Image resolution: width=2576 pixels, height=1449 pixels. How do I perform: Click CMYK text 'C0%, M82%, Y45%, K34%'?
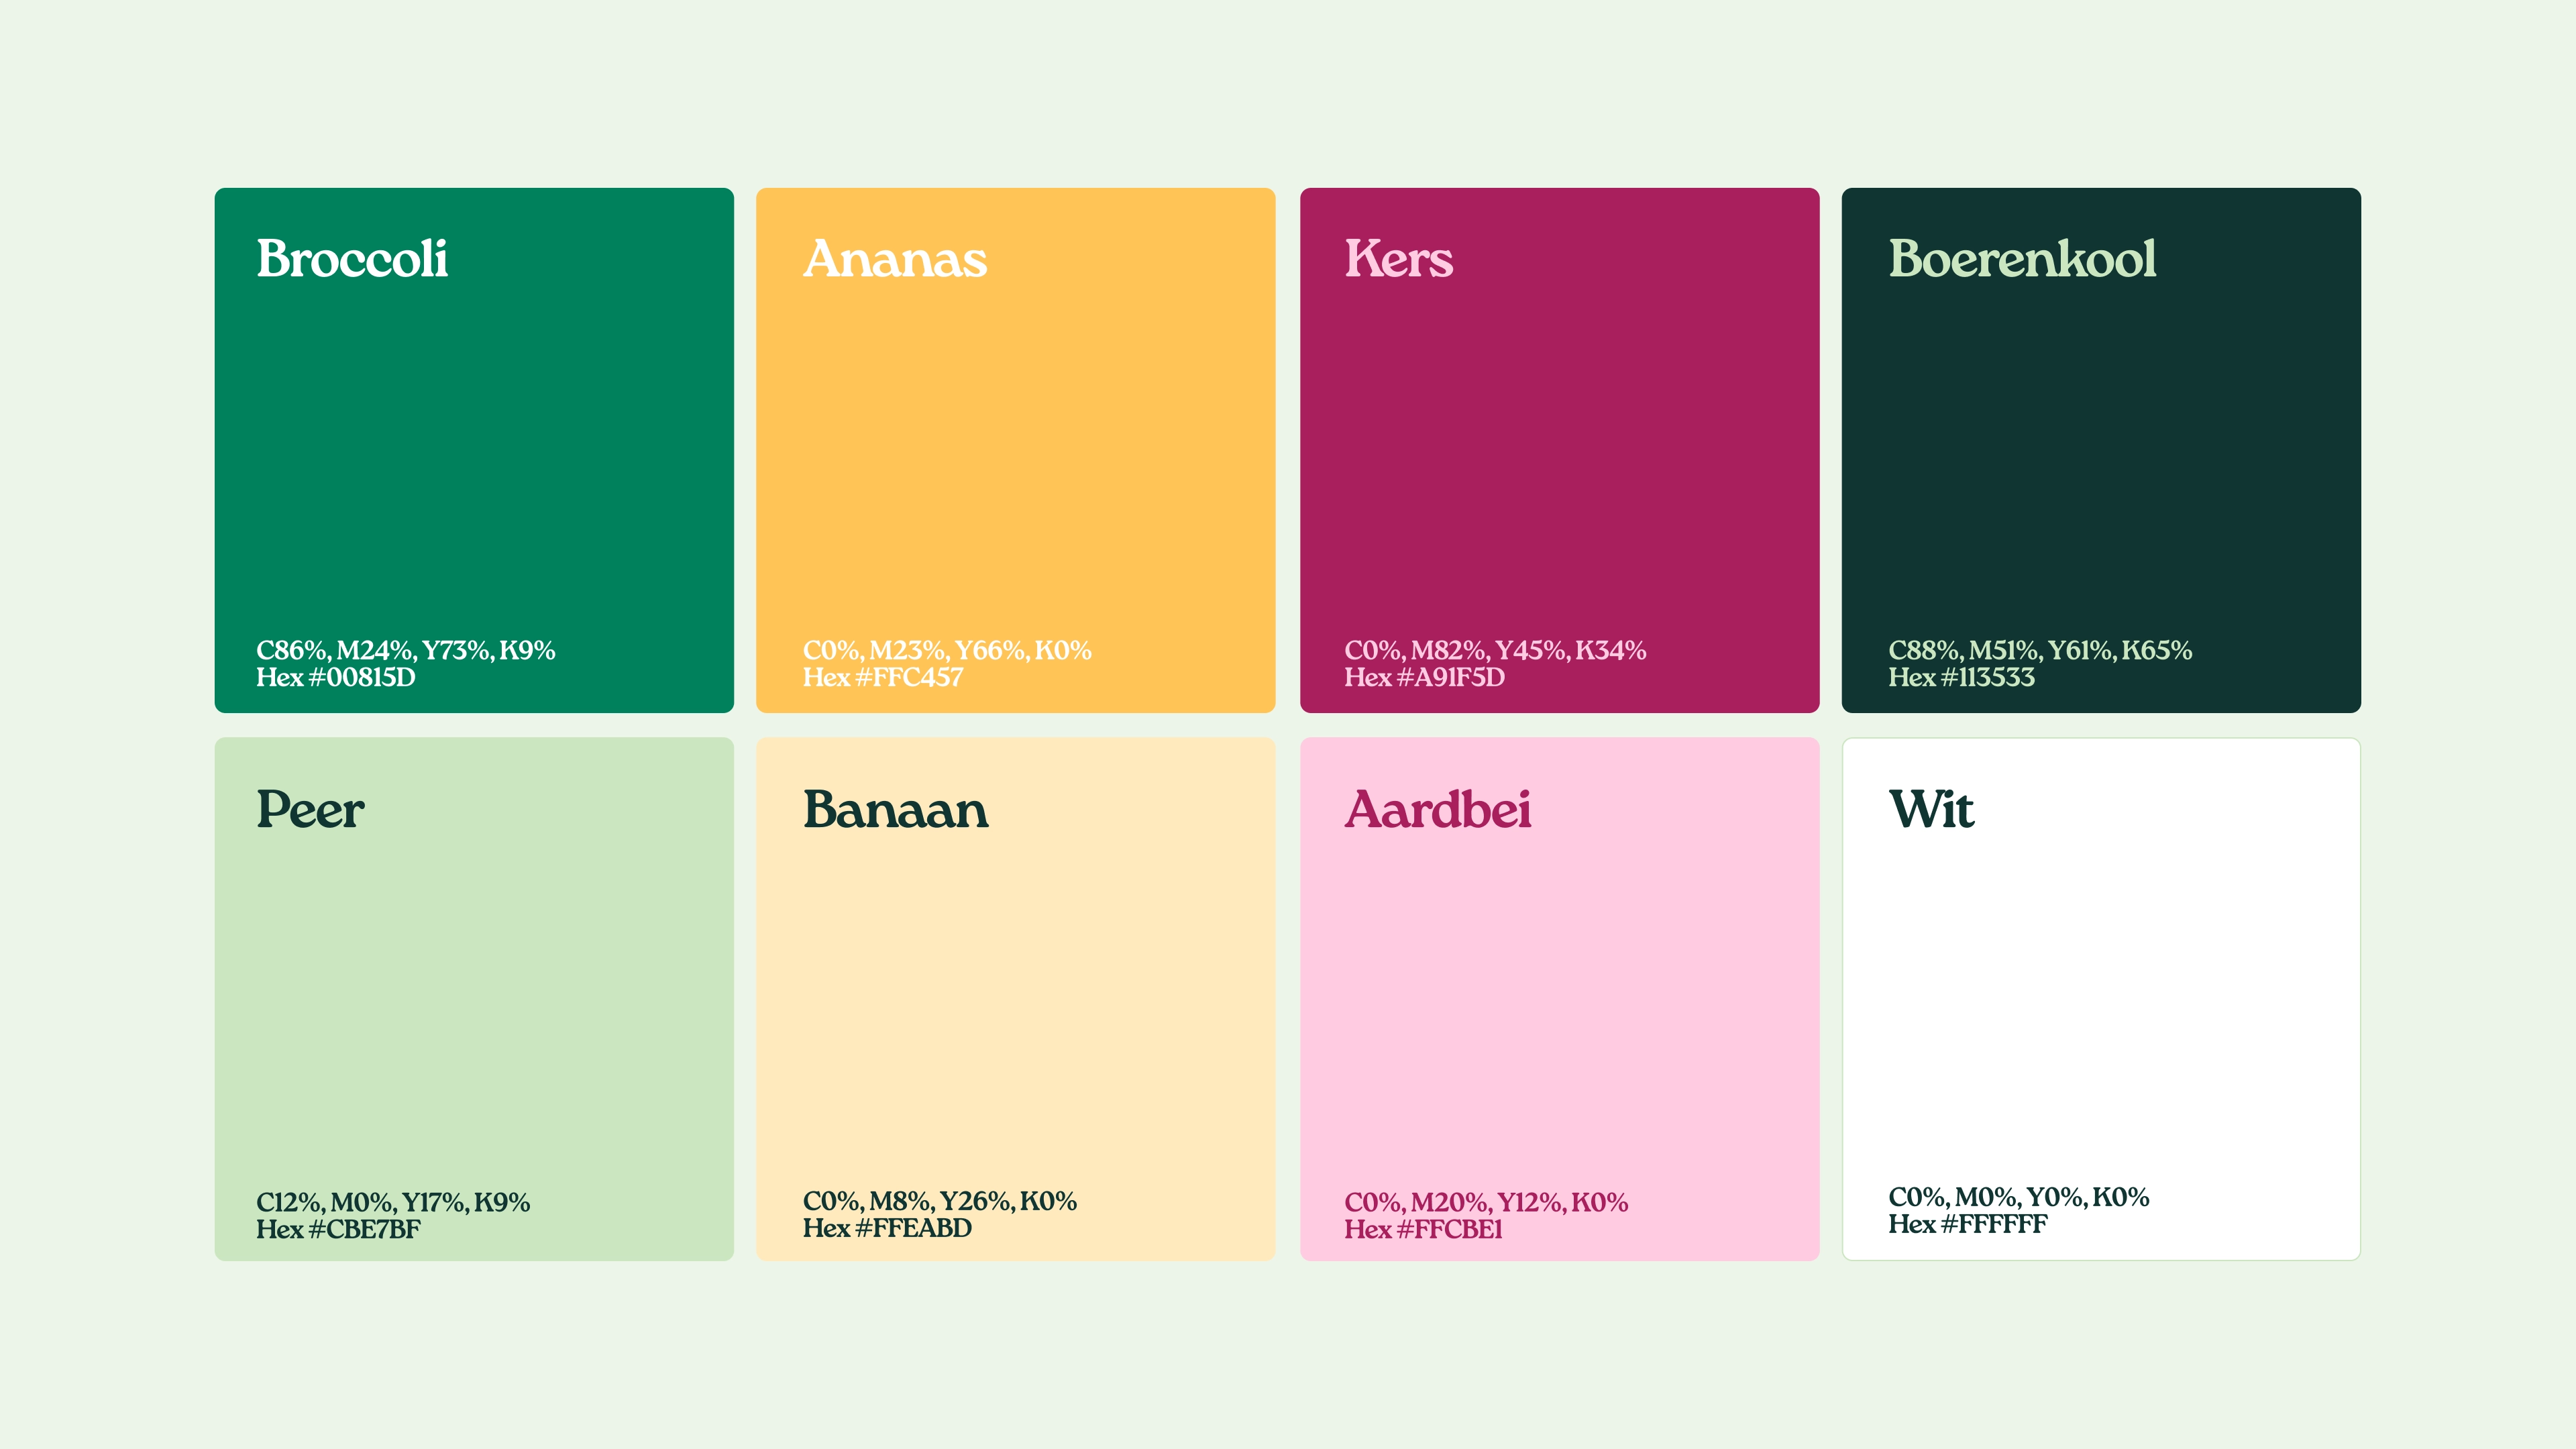pos(1495,651)
